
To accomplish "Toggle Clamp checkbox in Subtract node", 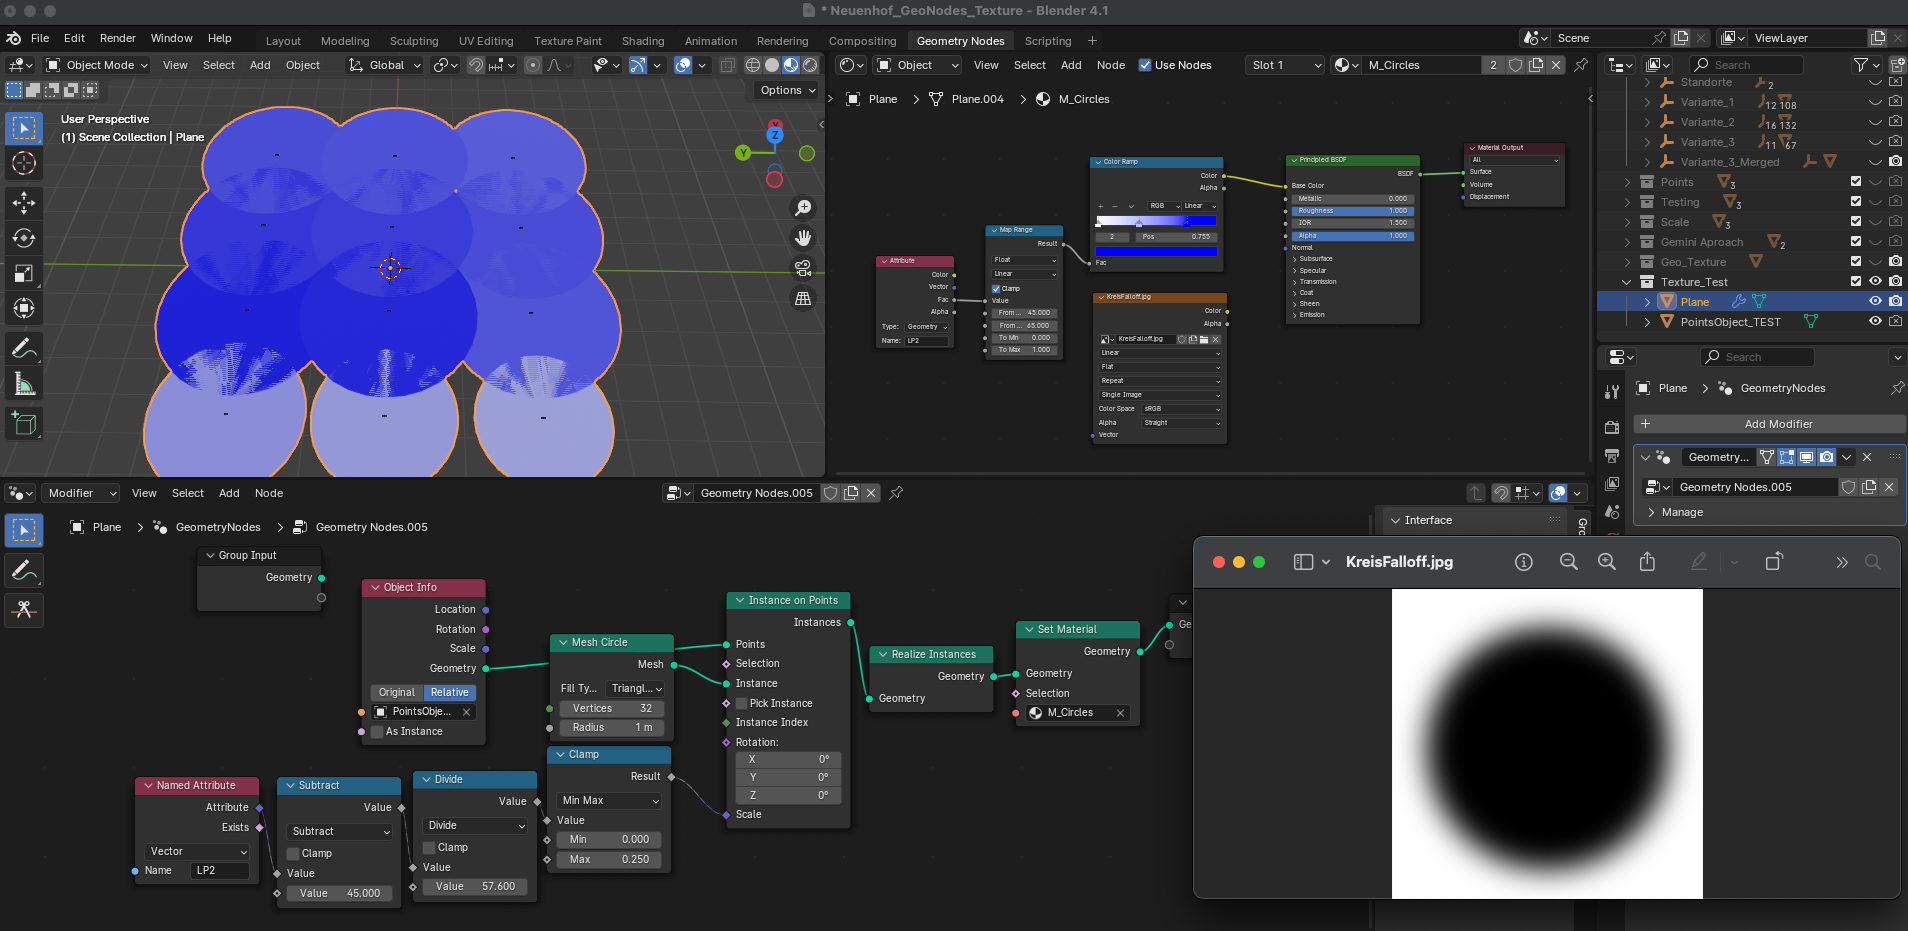I will point(293,853).
